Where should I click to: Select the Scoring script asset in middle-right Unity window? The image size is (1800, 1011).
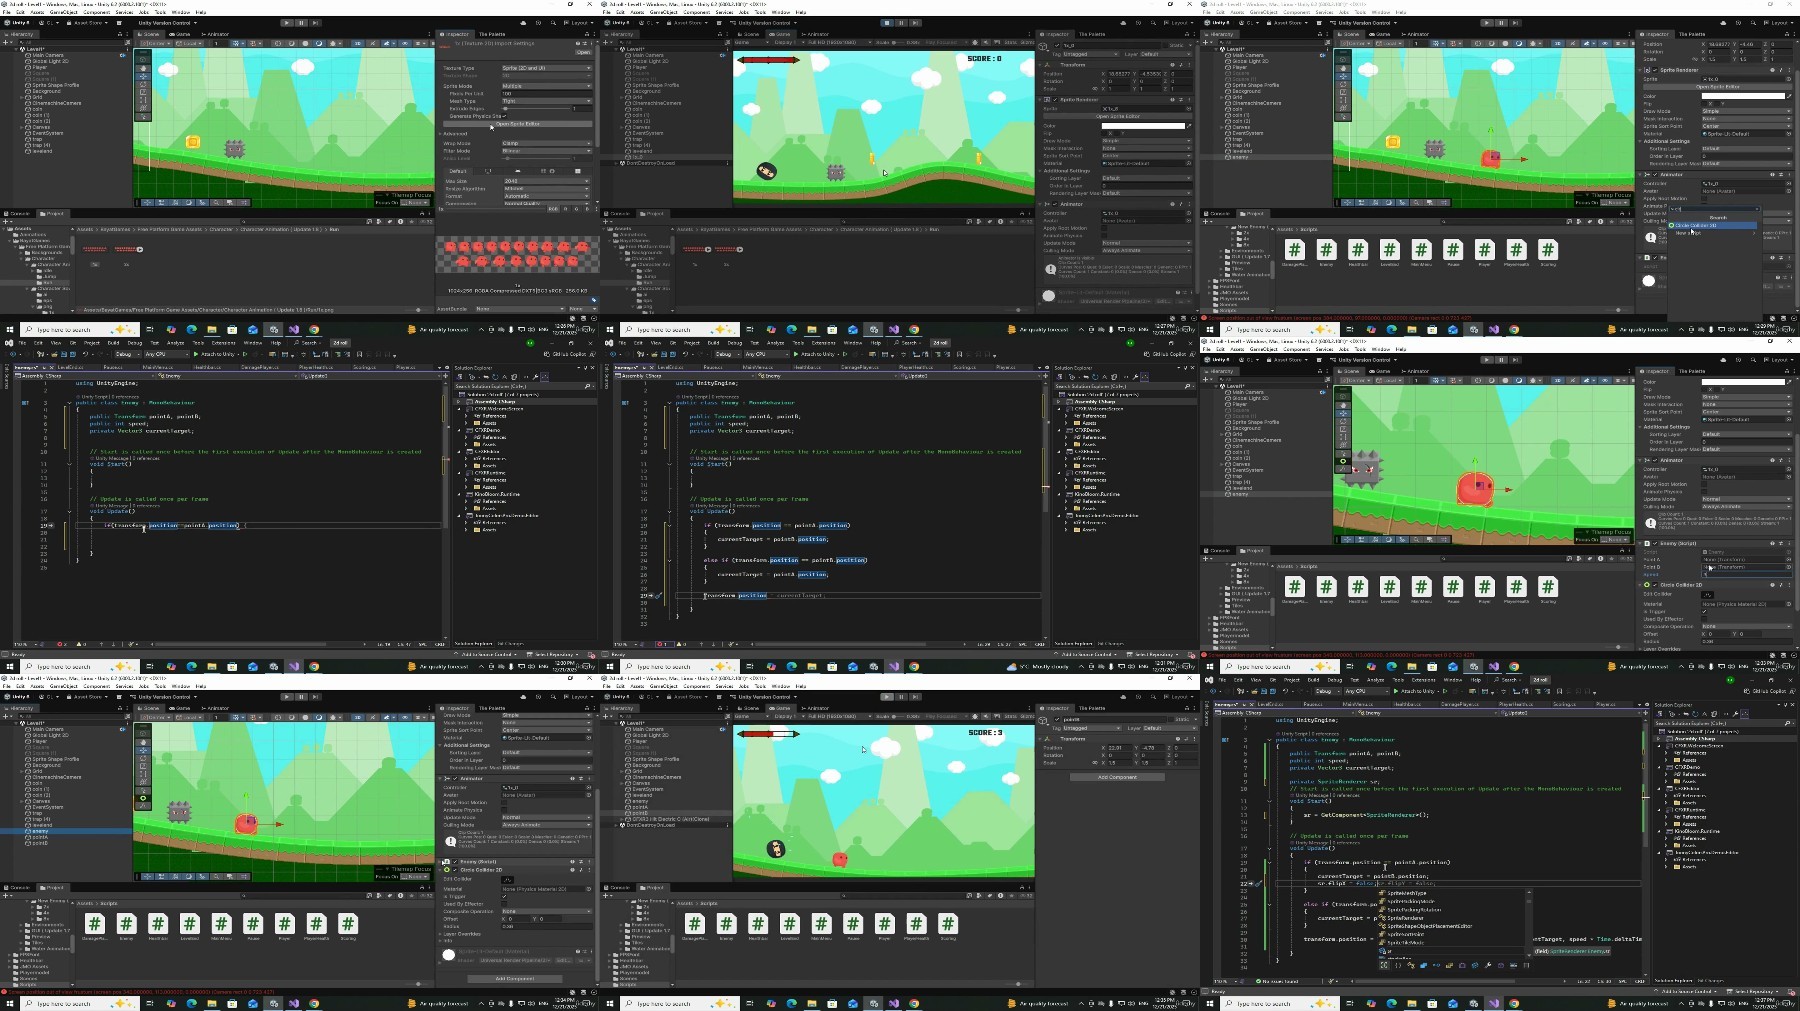(1548, 587)
